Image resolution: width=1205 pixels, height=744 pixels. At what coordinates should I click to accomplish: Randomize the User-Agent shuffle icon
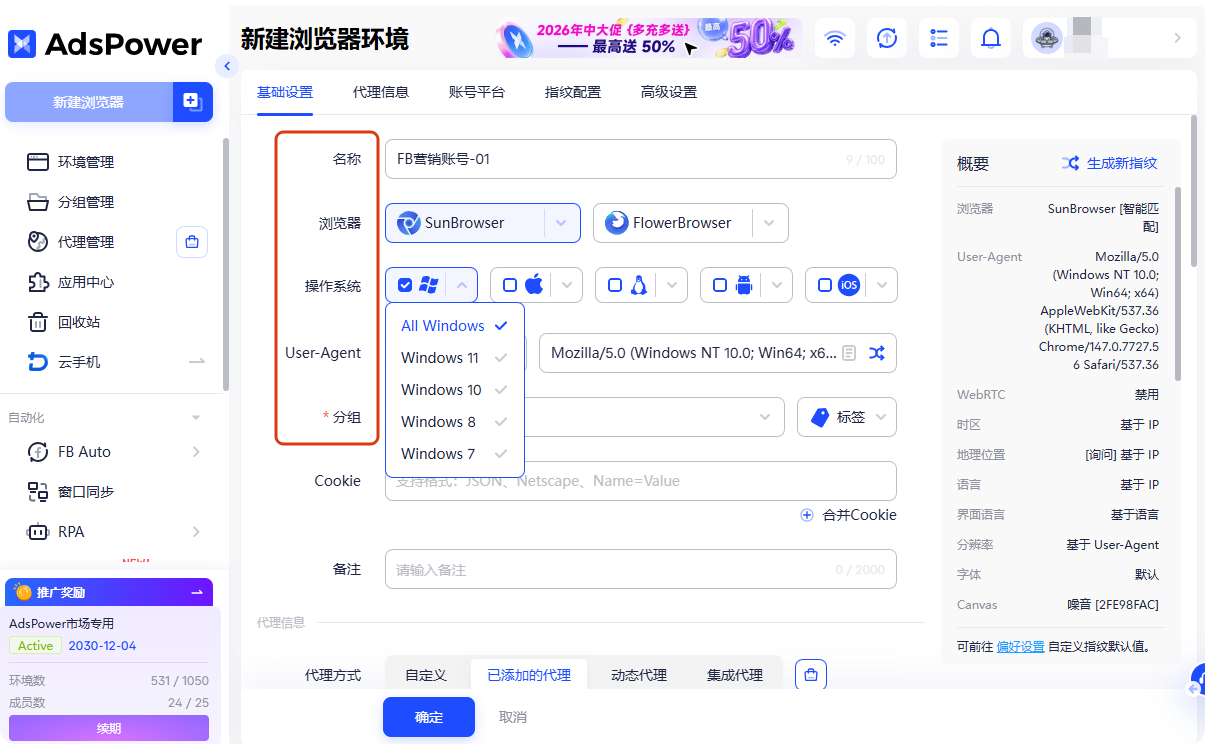tap(877, 353)
